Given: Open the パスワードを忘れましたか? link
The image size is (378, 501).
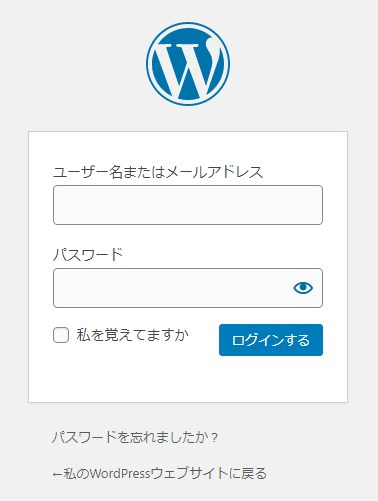Looking at the screenshot, I should [x=135, y=437].
